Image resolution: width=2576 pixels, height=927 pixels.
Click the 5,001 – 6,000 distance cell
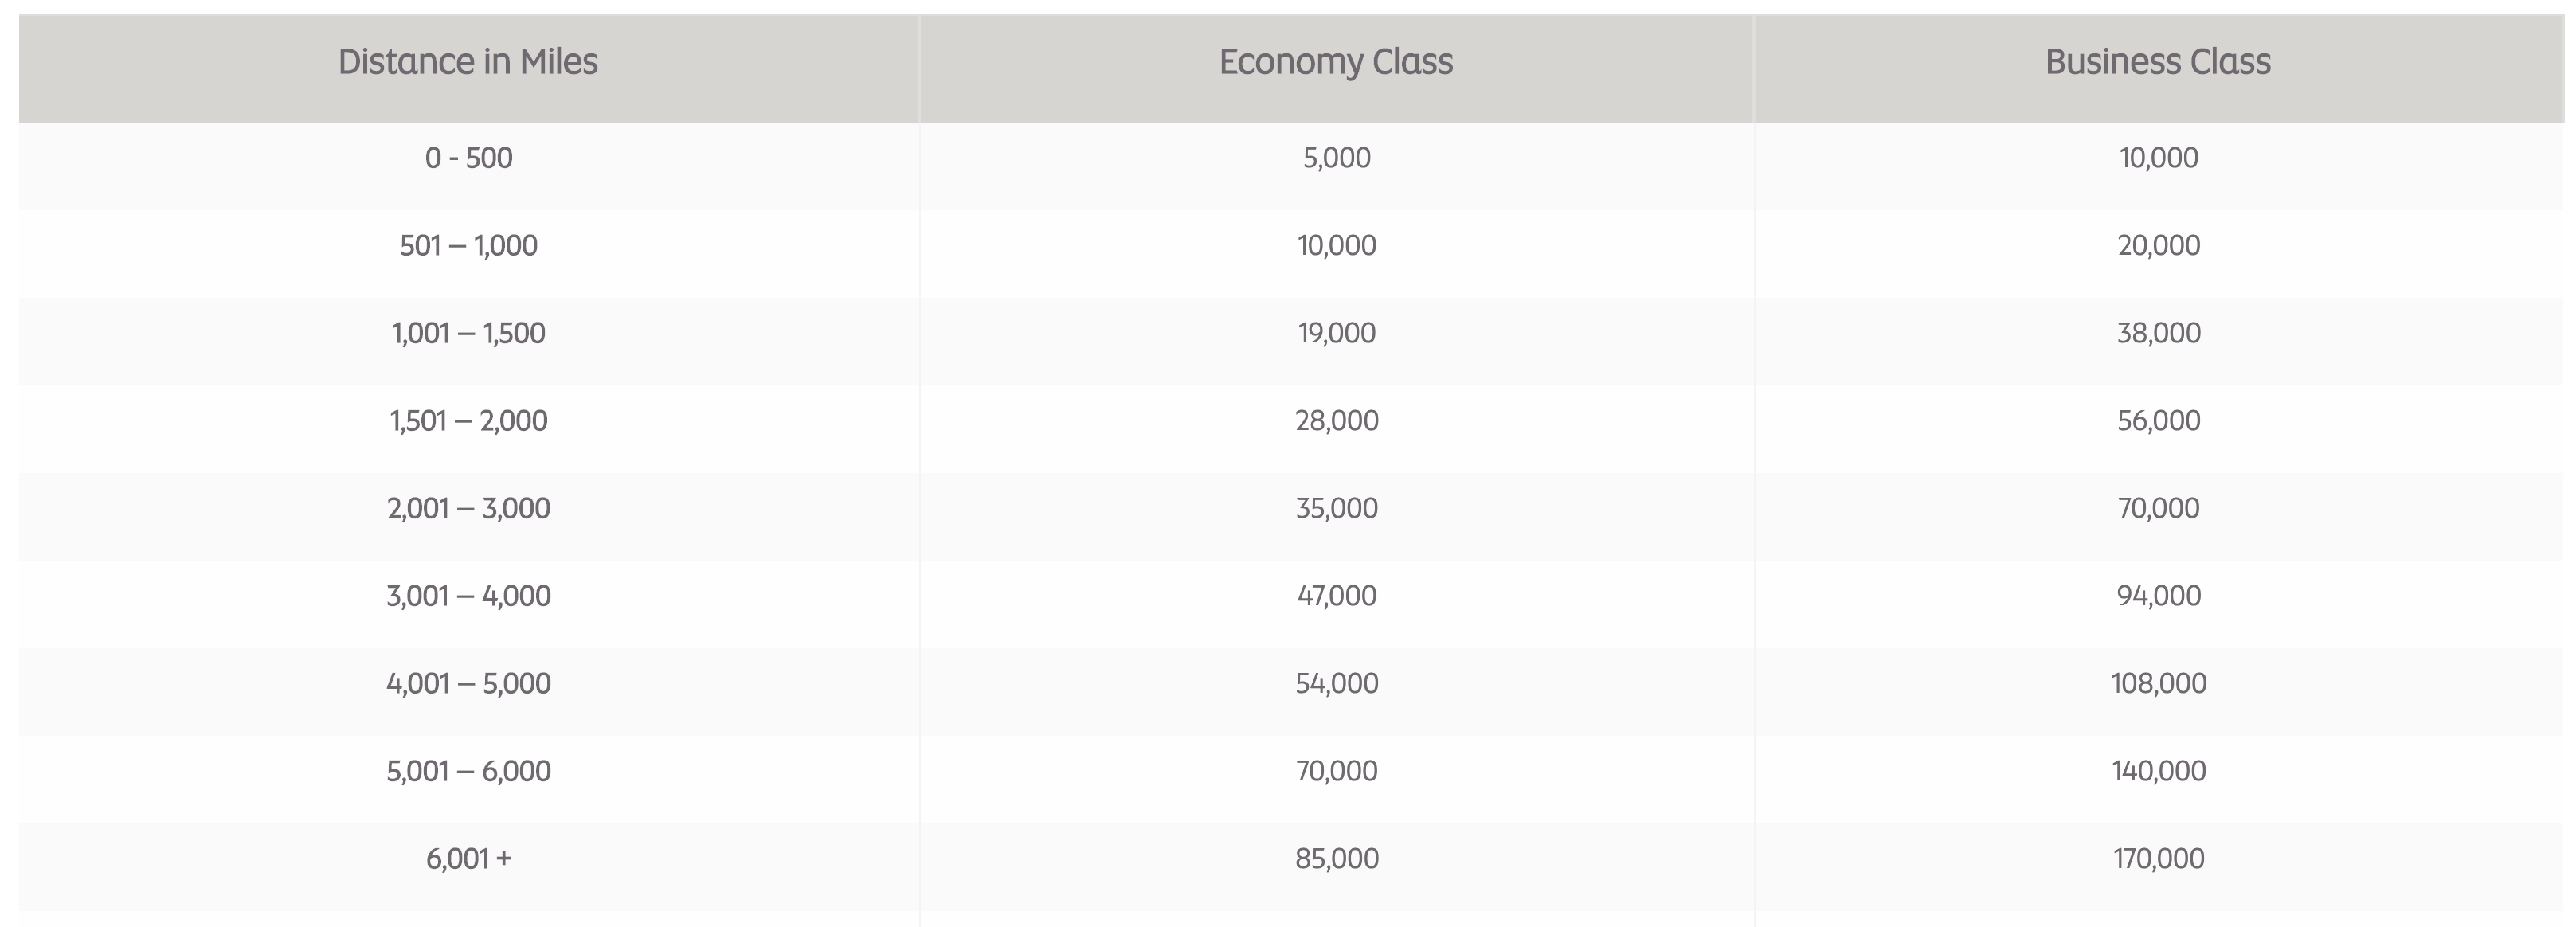[x=468, y=771]
